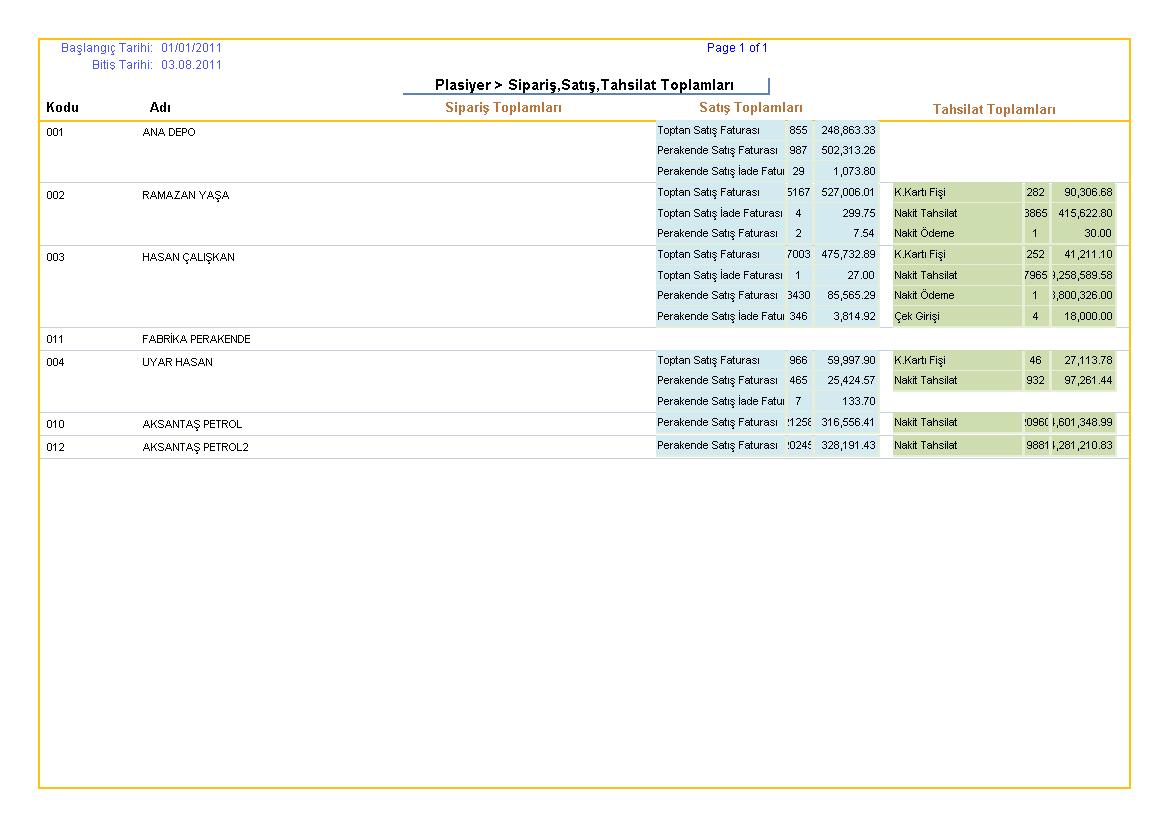Select the sales amount 1,073.80

tap(854, 171)
